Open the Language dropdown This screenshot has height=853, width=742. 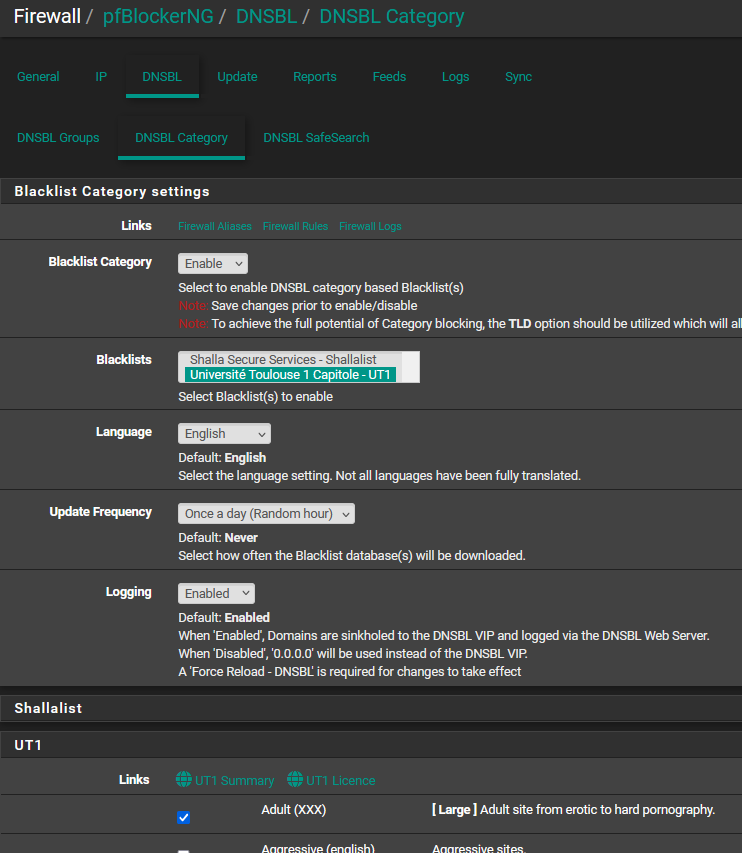224,434
